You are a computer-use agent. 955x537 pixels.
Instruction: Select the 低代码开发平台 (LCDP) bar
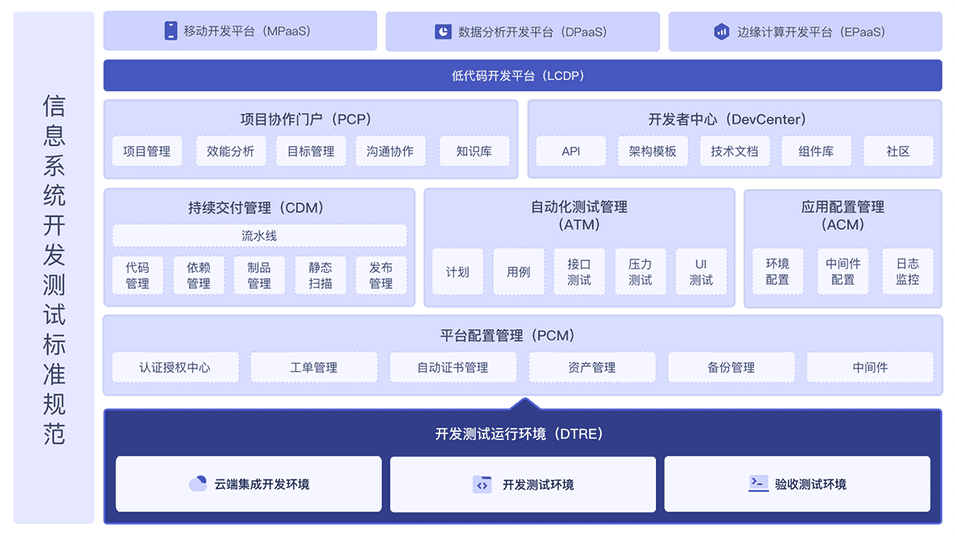click(x=523, y=75)
